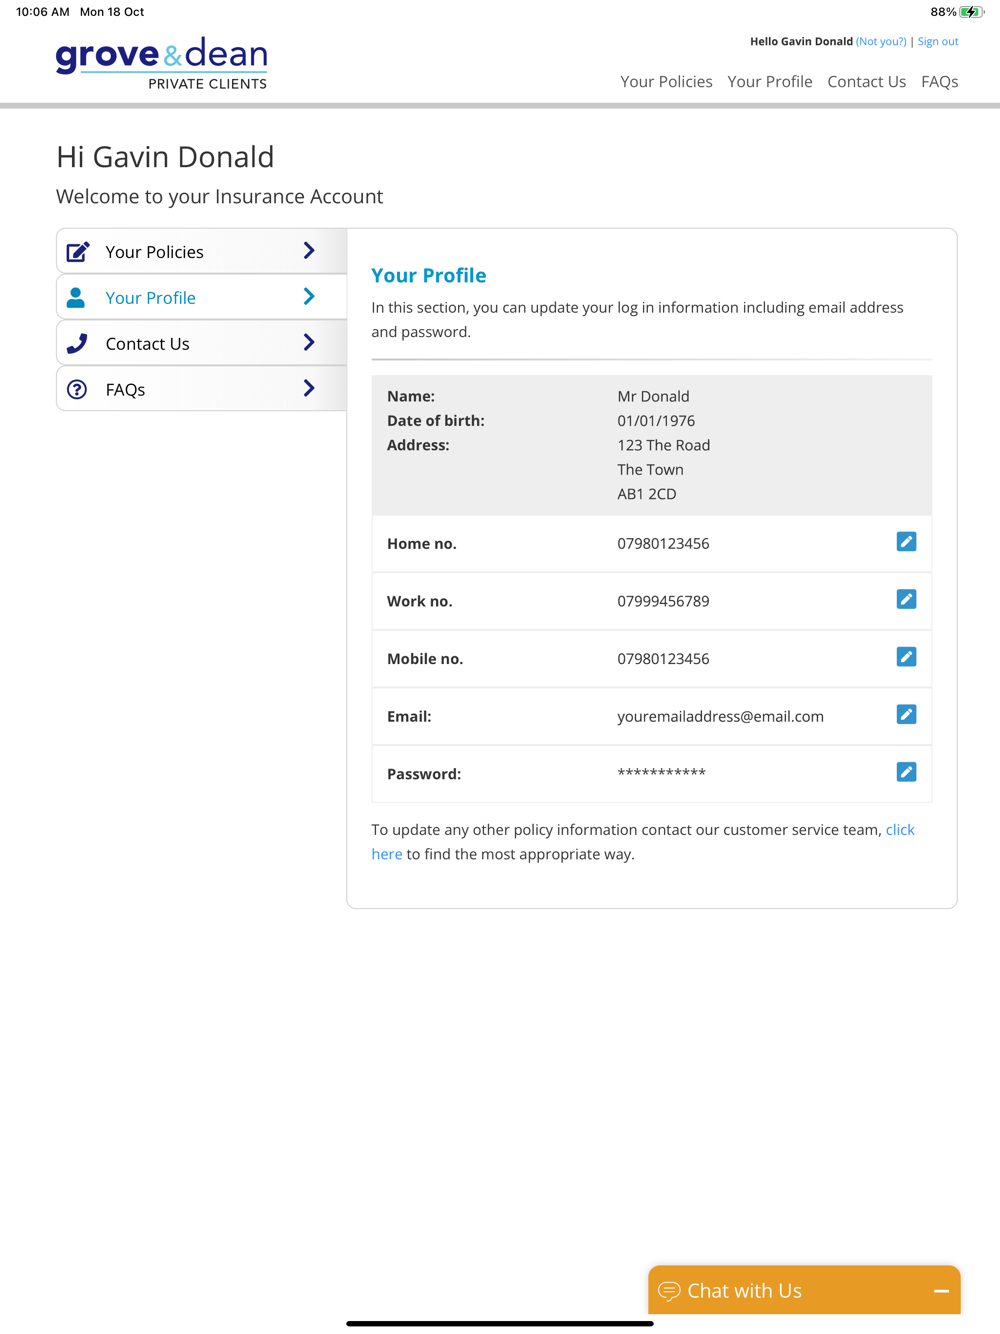Image resolution: width=1000 pixels, height=1334 pixels.
Task: Click the (Not you?) link
Action: pyautogui.click(x=881, y=42)
